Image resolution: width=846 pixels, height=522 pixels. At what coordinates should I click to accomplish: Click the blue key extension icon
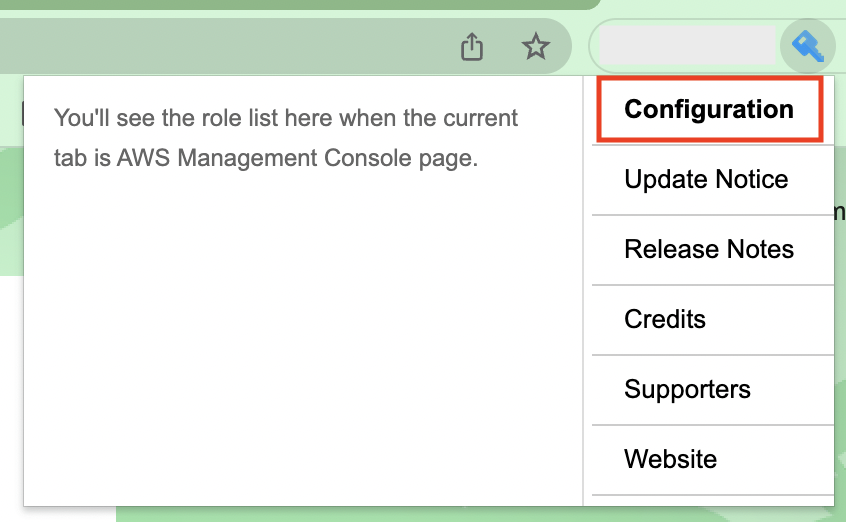tap(806, 46)
